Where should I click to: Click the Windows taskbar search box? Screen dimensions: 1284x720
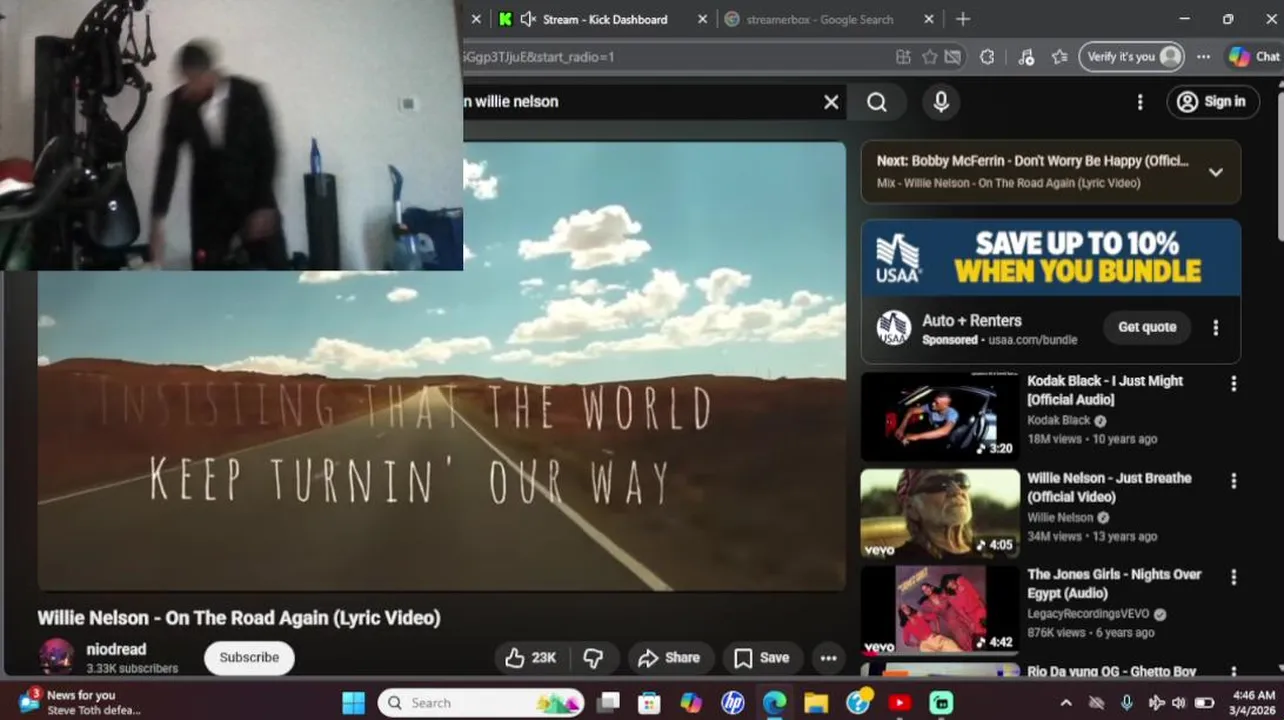pyautogui.click(x=481, y=703)
